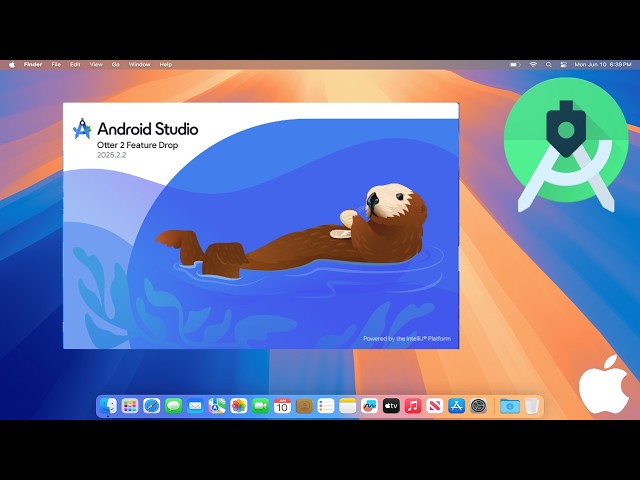640x480 pixels.
Task: Launch Safari from the Dock
Action: [x=152, y=406]
